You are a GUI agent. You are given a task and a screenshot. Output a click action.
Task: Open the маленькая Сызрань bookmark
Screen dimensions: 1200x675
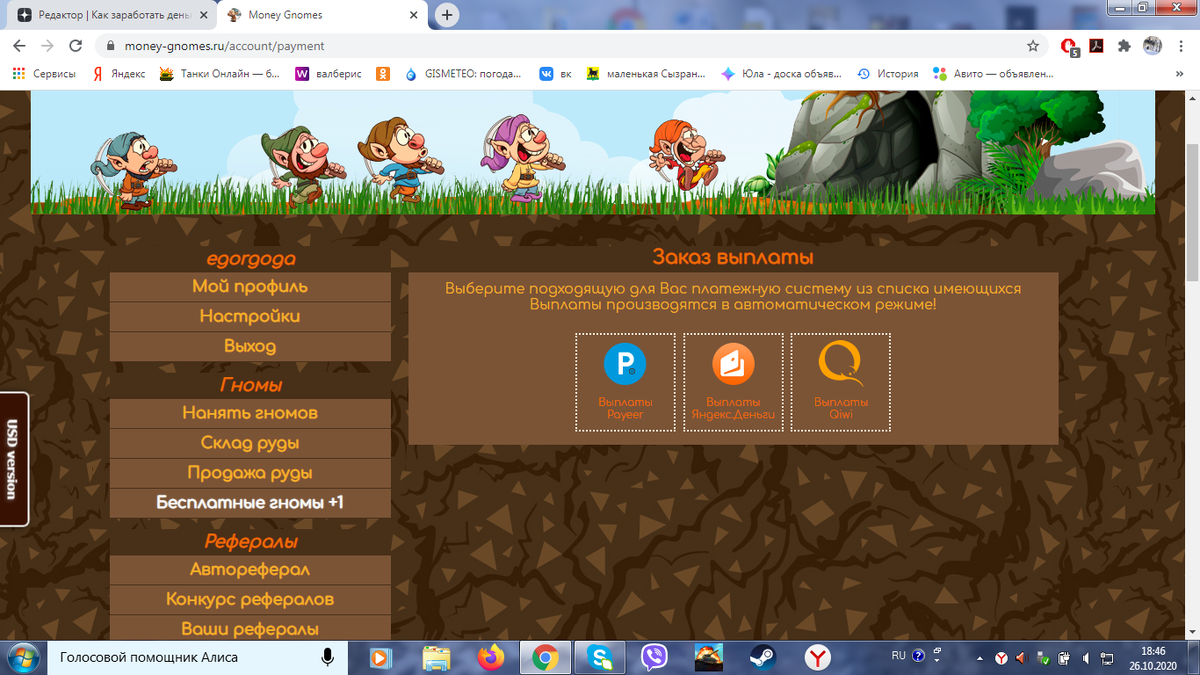(x=646, y=74)
